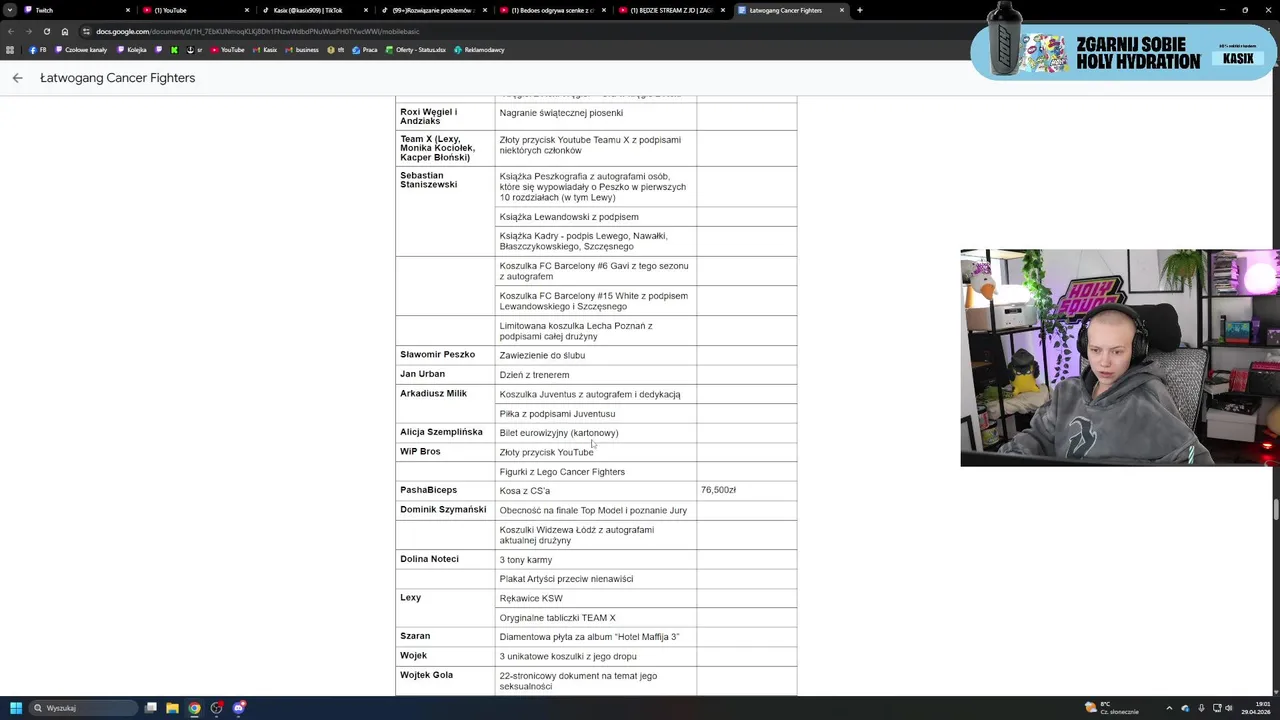Select the Figurki z Lego Cancer Fighters cell
This screenshot has height=720, width=1280.
596,472
